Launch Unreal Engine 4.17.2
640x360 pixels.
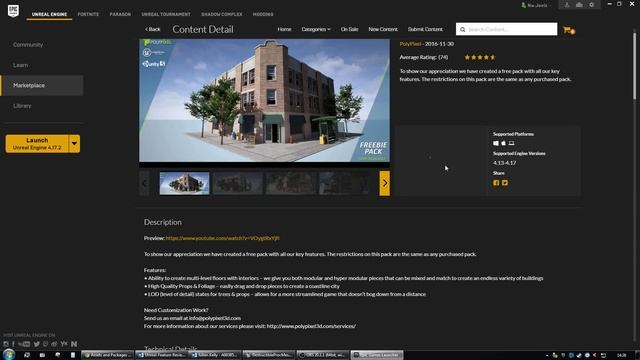tap(37, 144)
